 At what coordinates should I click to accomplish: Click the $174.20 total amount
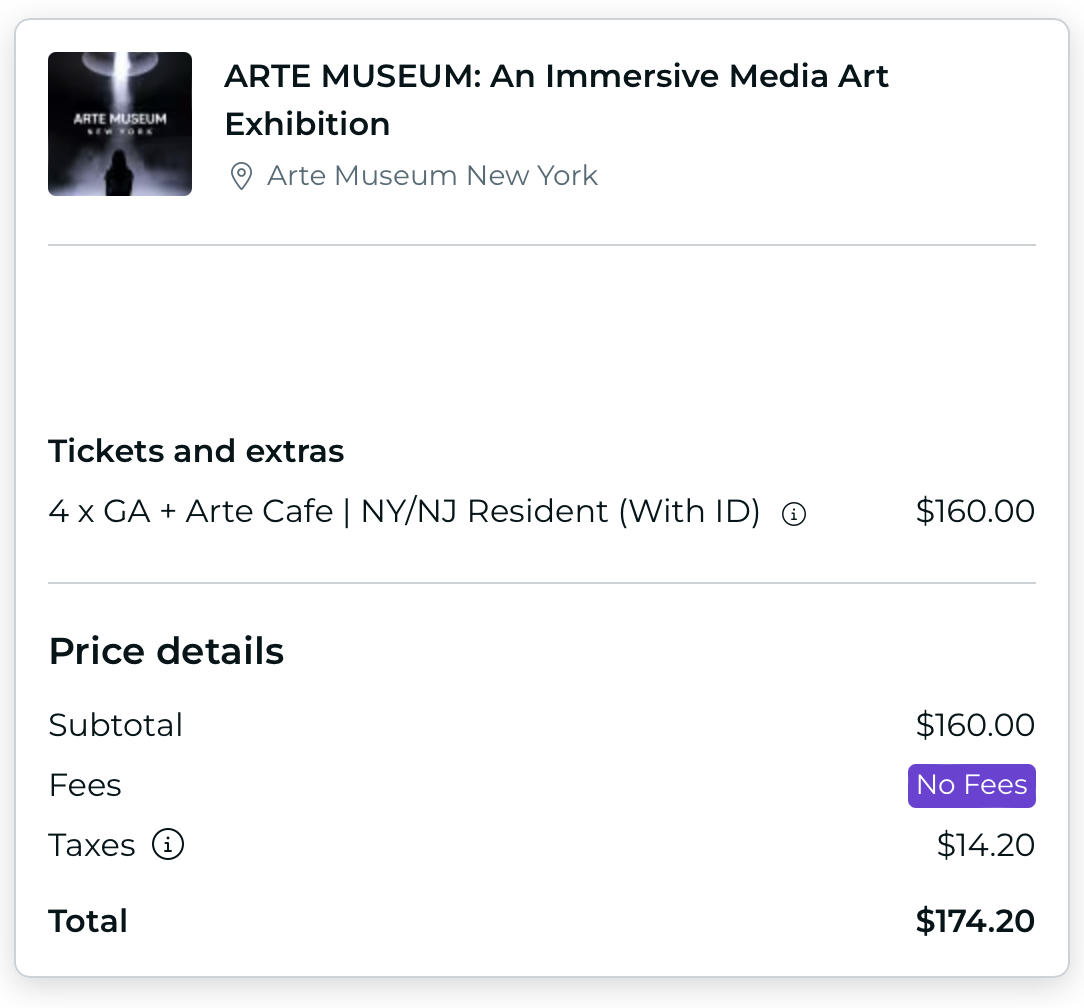[x=975, y=921]
